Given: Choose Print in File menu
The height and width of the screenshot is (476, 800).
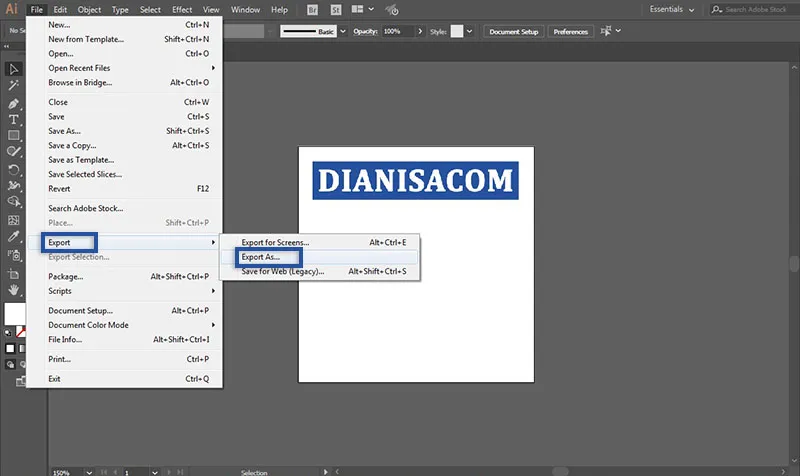Looking at the screenshot, I should [124, 359].
